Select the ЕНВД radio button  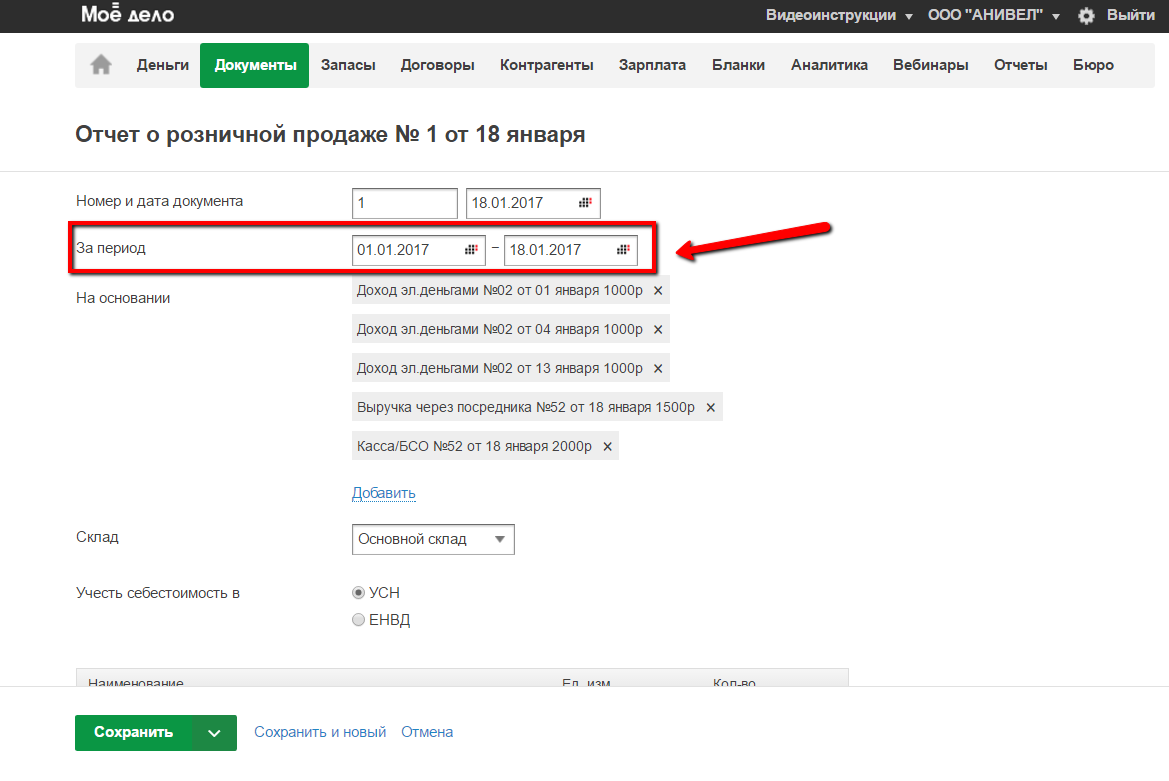point(359,620)
